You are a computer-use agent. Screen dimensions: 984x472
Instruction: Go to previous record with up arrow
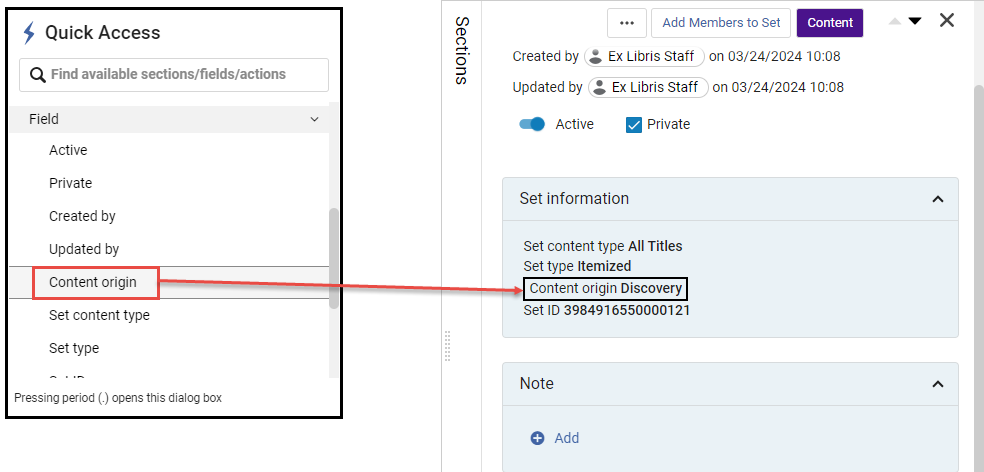(x=894, y=22)
